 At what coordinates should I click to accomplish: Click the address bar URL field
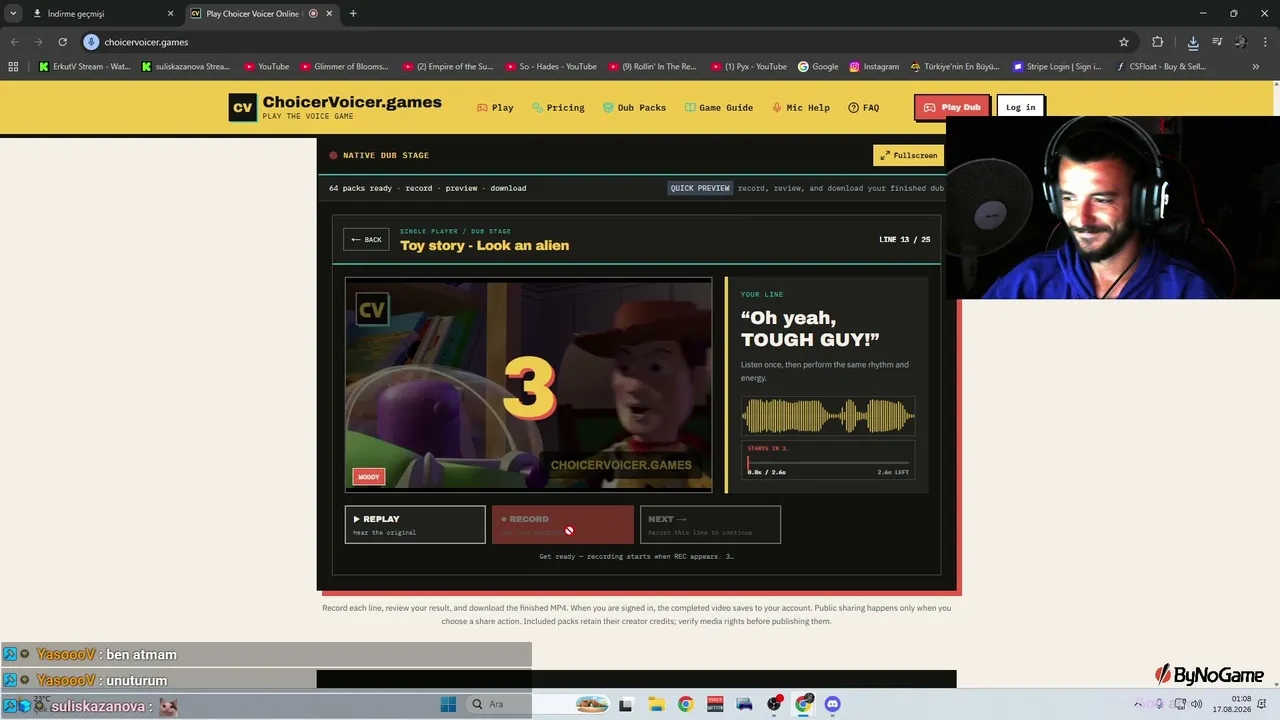600,42
